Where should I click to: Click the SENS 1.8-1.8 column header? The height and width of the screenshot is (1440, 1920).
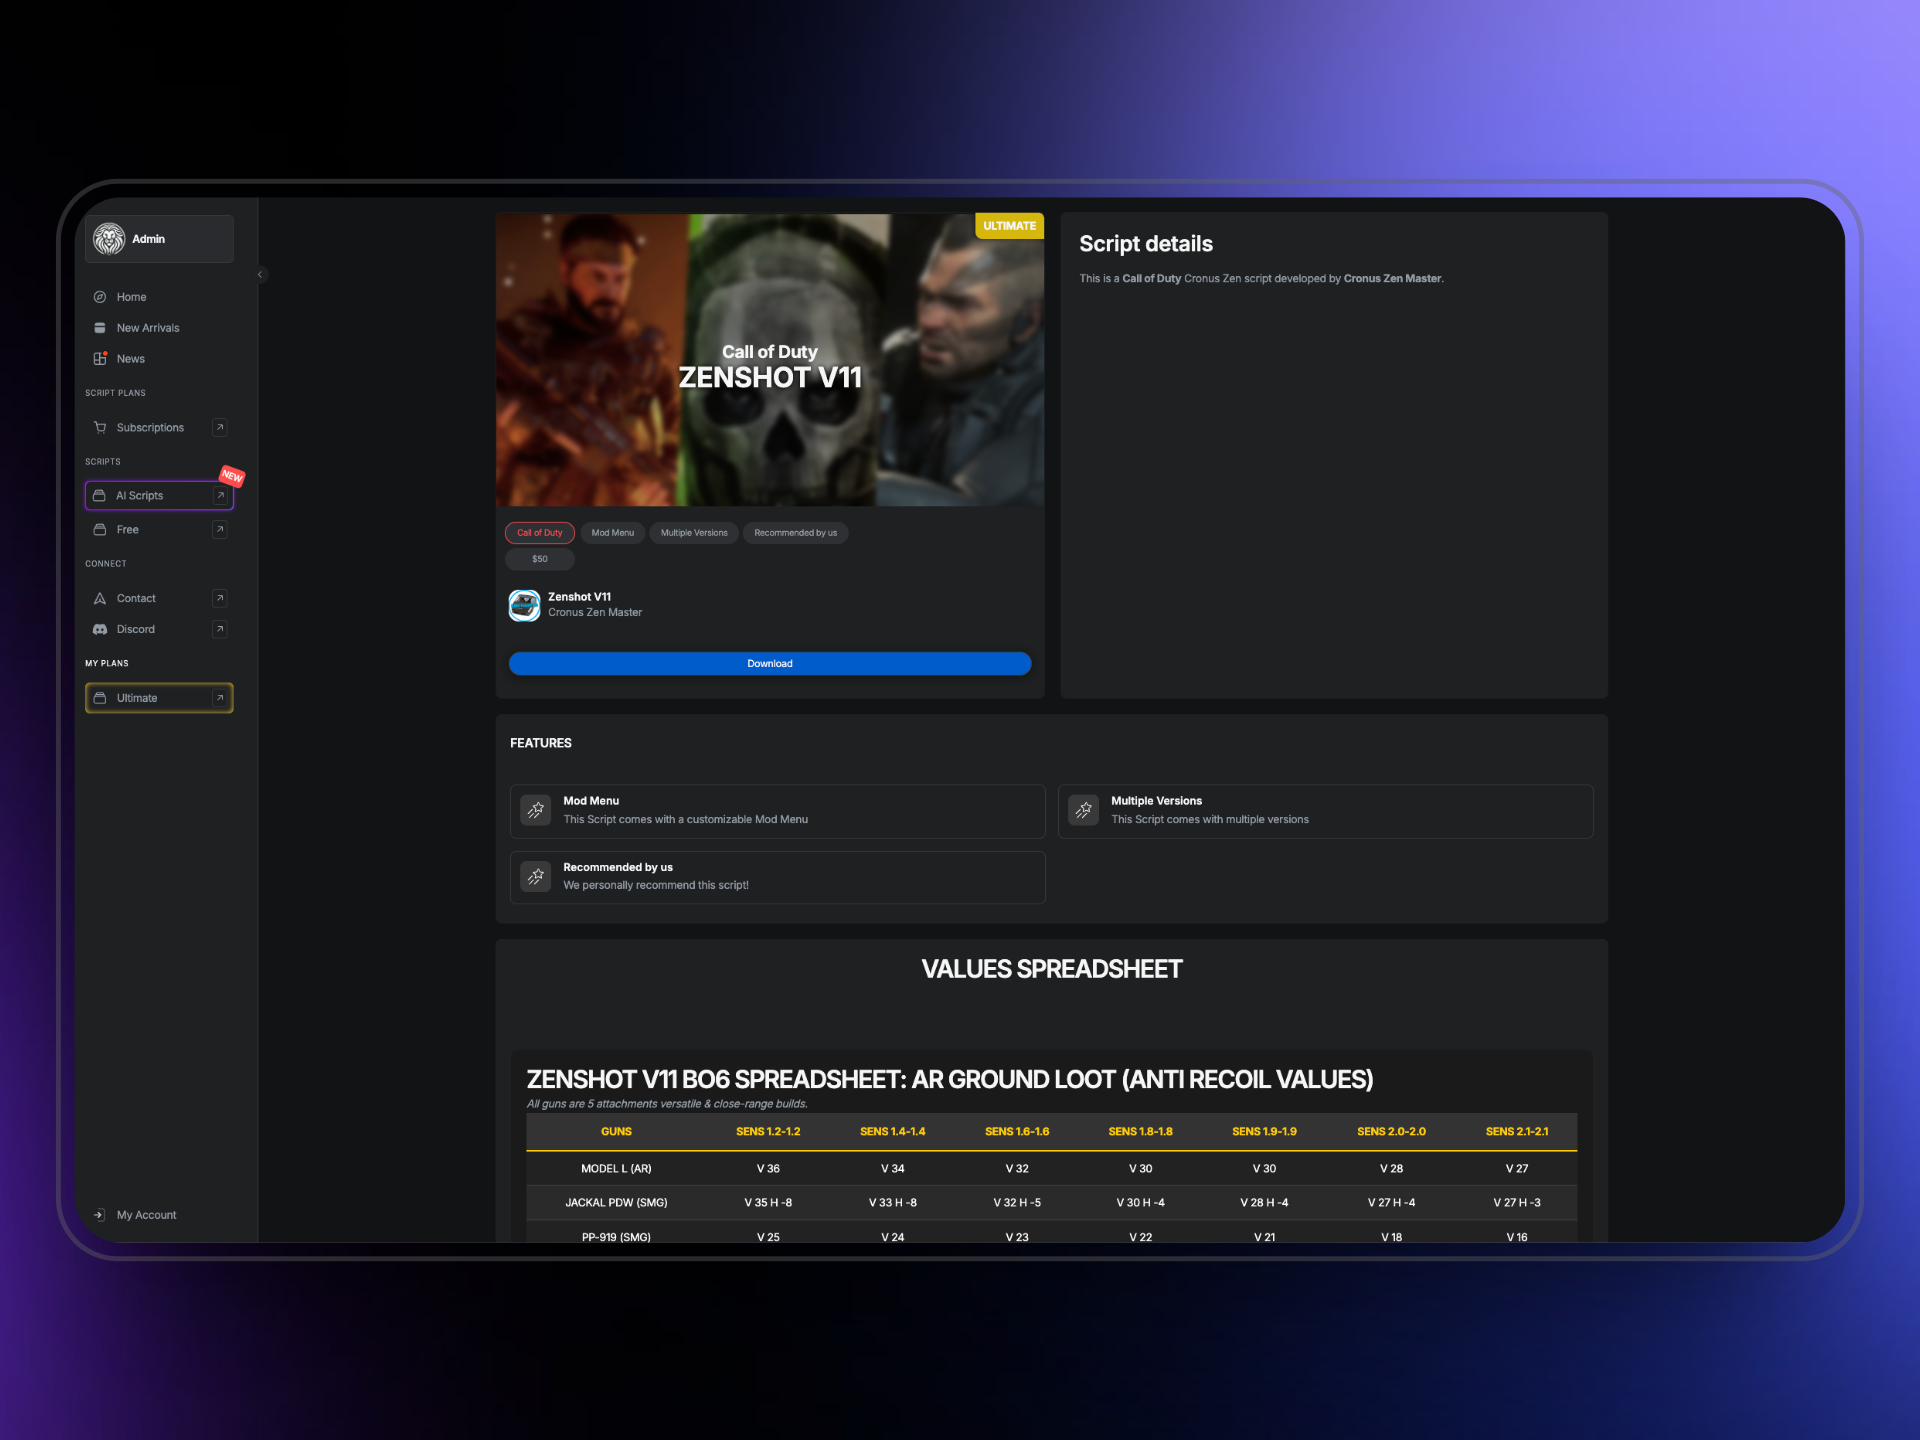(x=1140, y=1132)
